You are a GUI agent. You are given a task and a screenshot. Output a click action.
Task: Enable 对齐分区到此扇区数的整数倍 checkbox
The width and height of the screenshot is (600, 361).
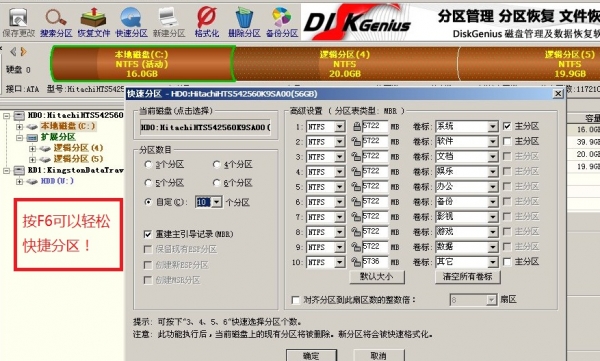point(296,300)
